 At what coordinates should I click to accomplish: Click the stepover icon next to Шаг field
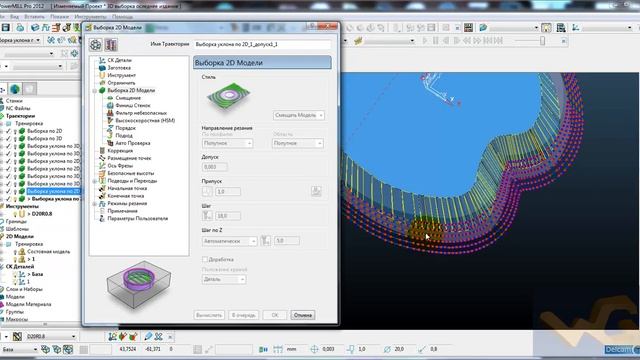tap(207, 216)
